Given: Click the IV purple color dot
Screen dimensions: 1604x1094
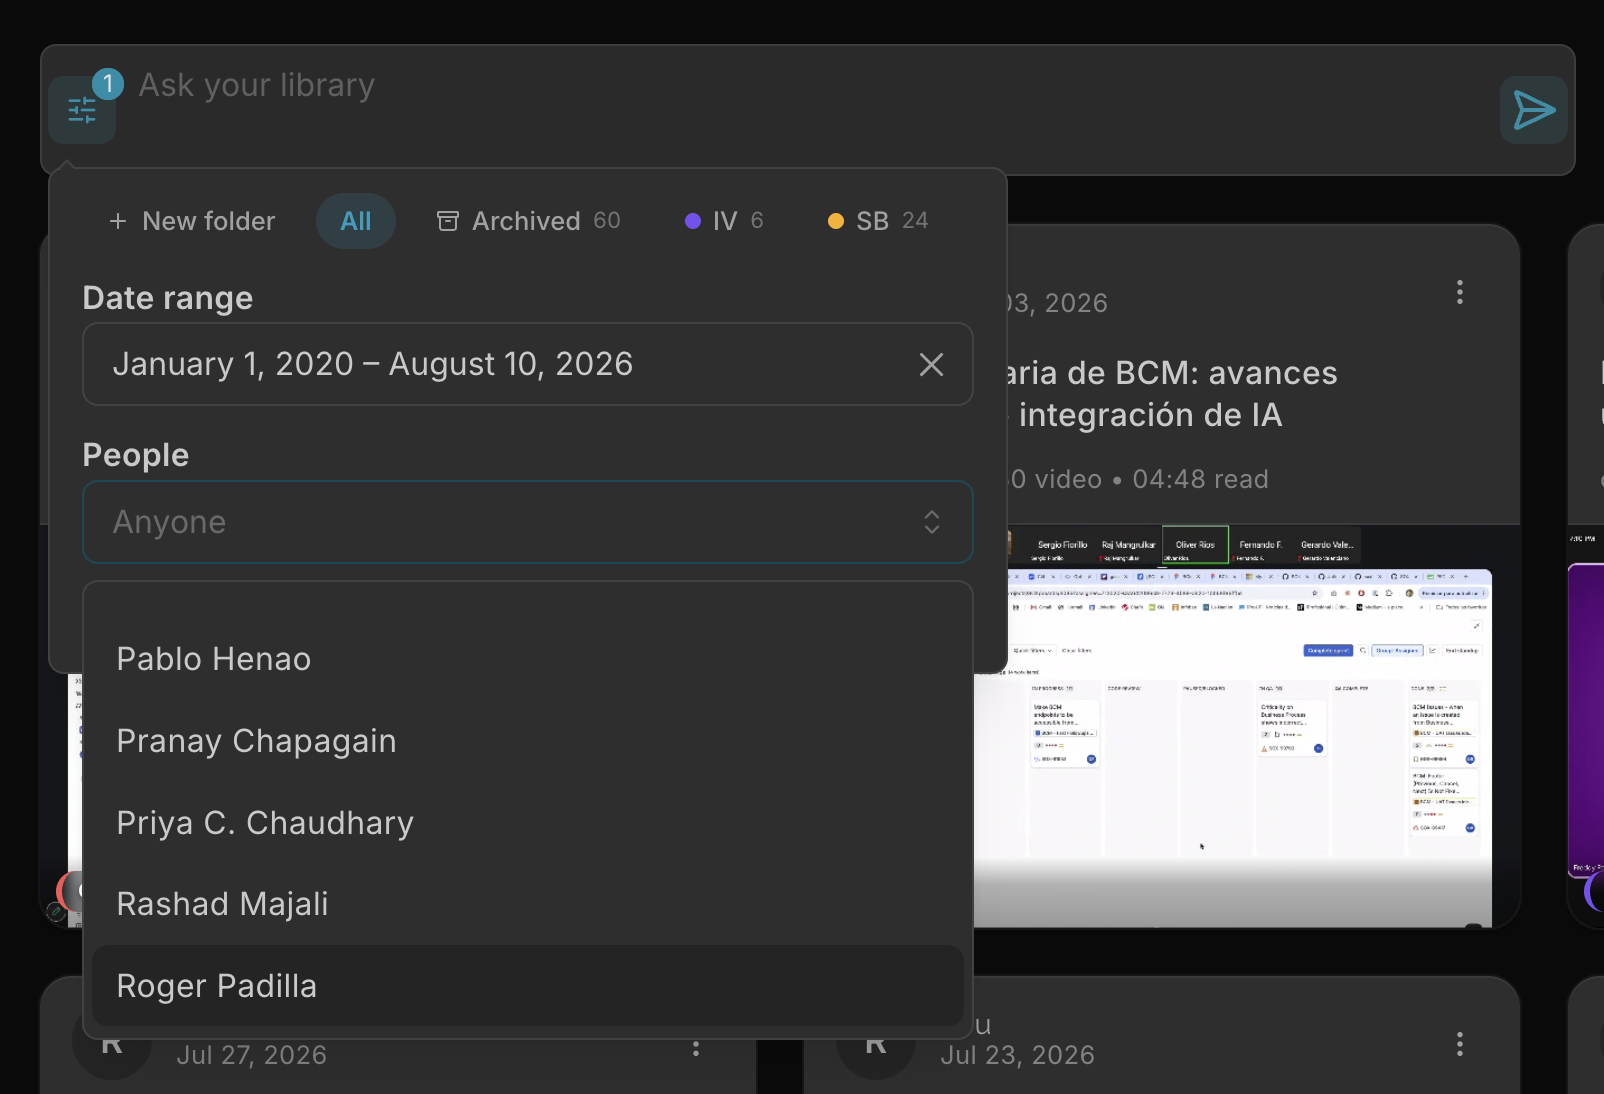Looking at the screenshot, I should (x=693, y=221).
